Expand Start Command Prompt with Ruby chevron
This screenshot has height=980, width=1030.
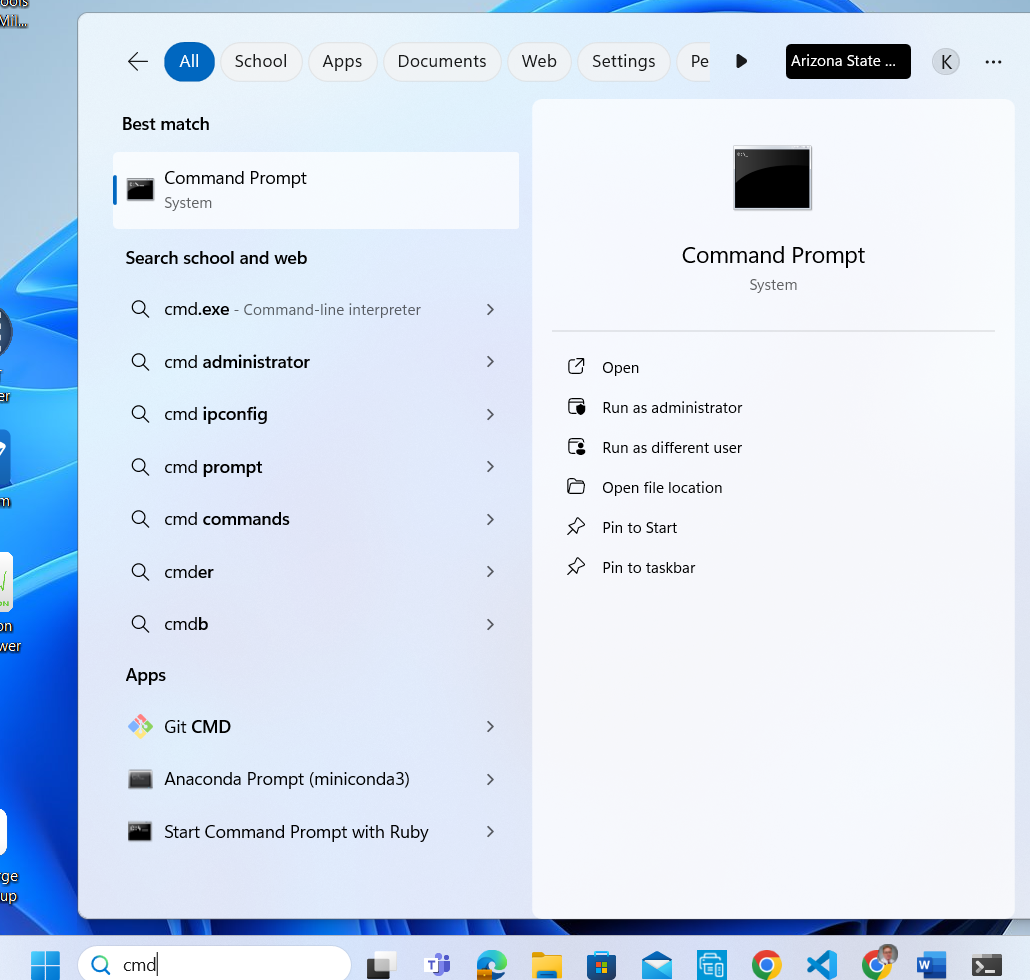tap(490, 832)
